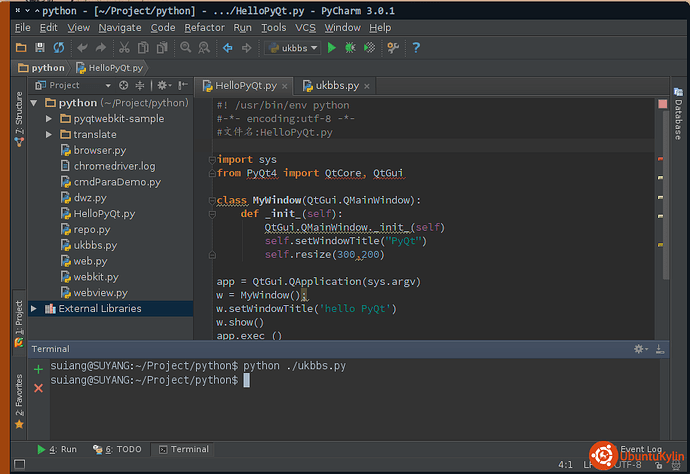This screenshot has width=690, height=474.
Task: Click the green Run button in toolbar
Action: [332, 48]
